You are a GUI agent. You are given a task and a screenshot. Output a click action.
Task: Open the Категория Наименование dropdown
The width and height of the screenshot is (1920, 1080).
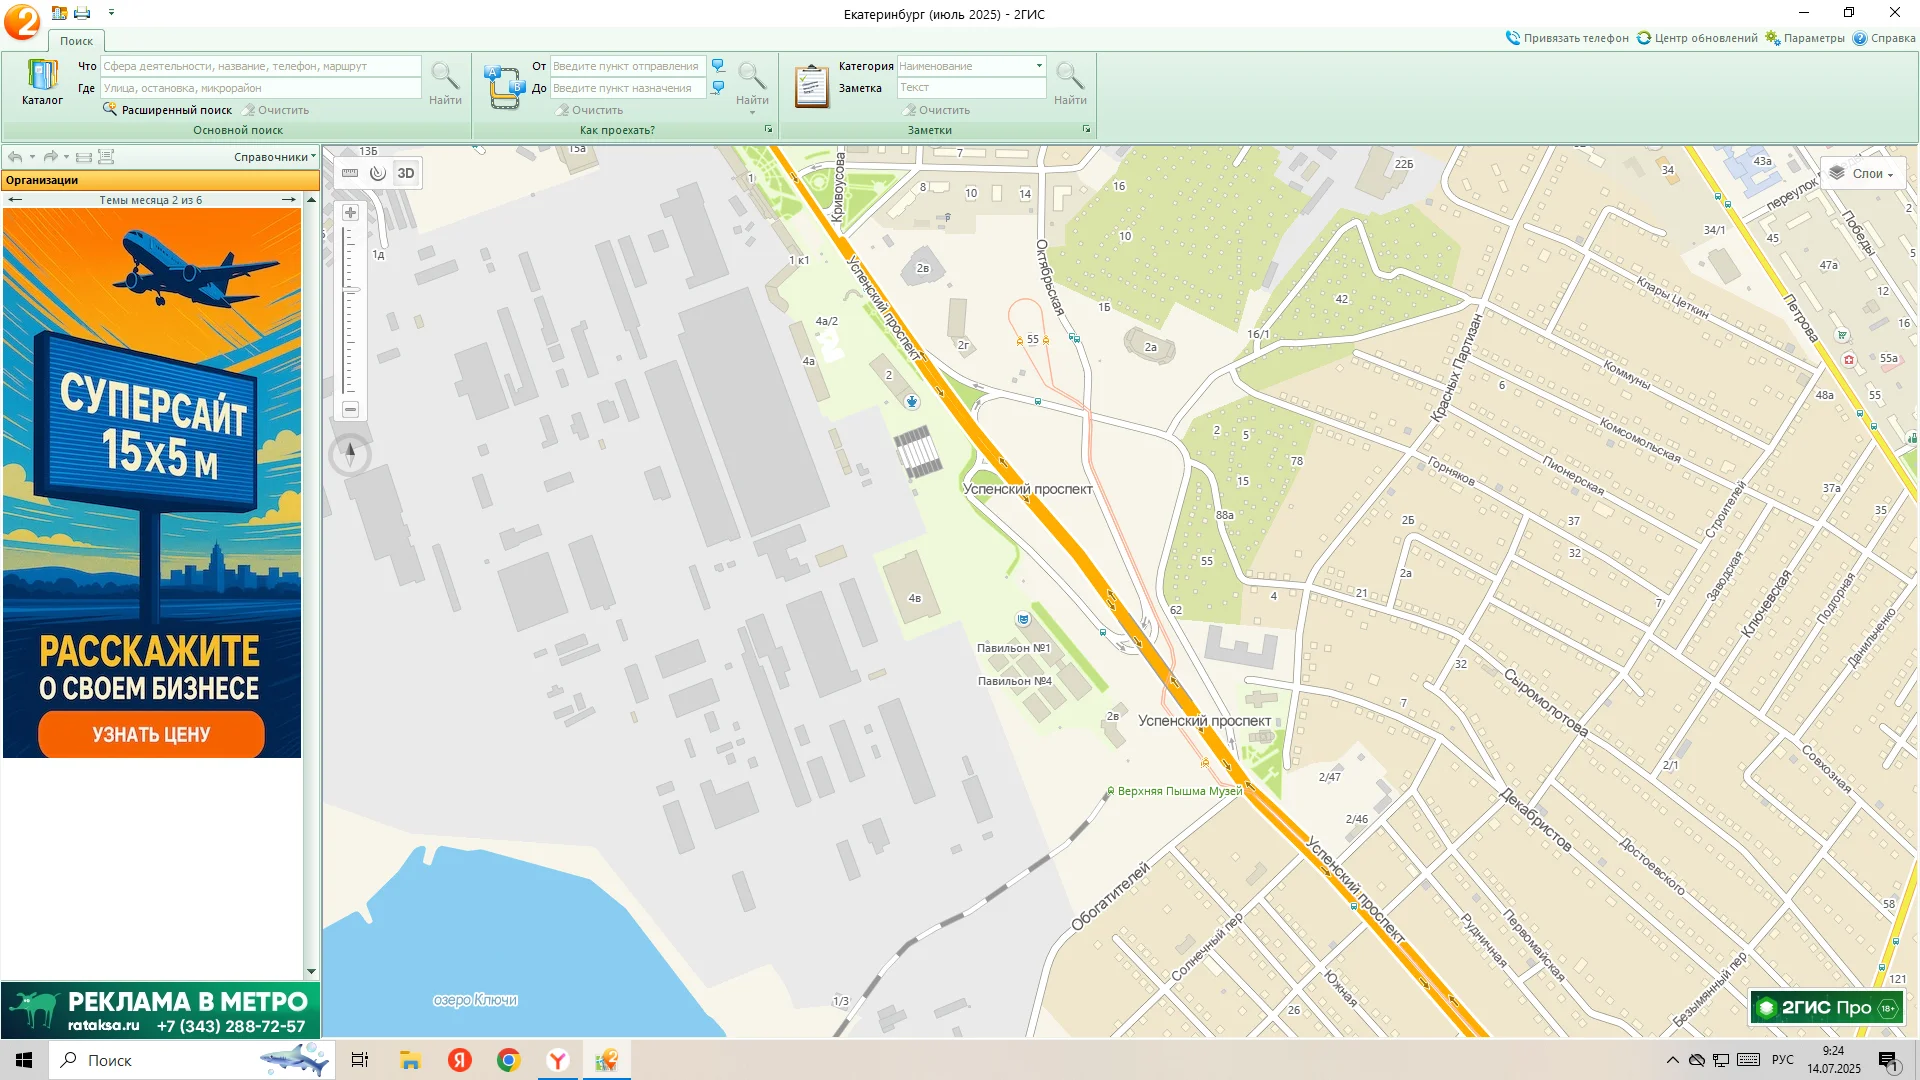[1039, 66]
